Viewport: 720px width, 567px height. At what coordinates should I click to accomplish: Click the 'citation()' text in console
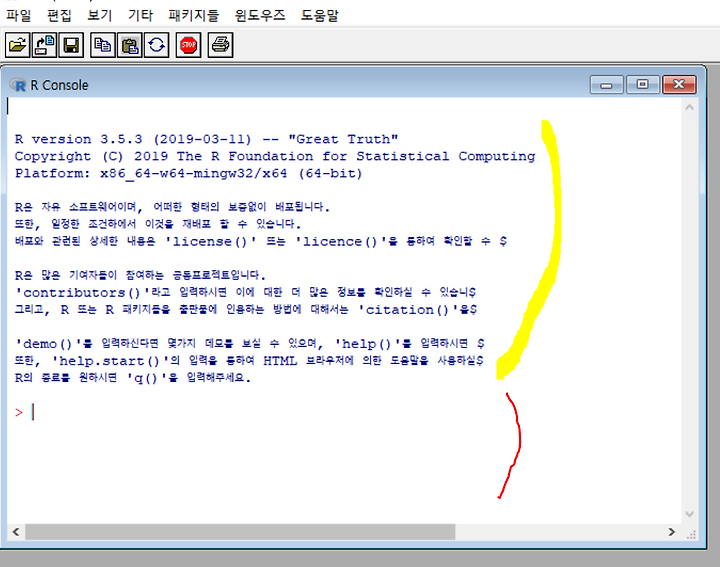coord(407,310)
